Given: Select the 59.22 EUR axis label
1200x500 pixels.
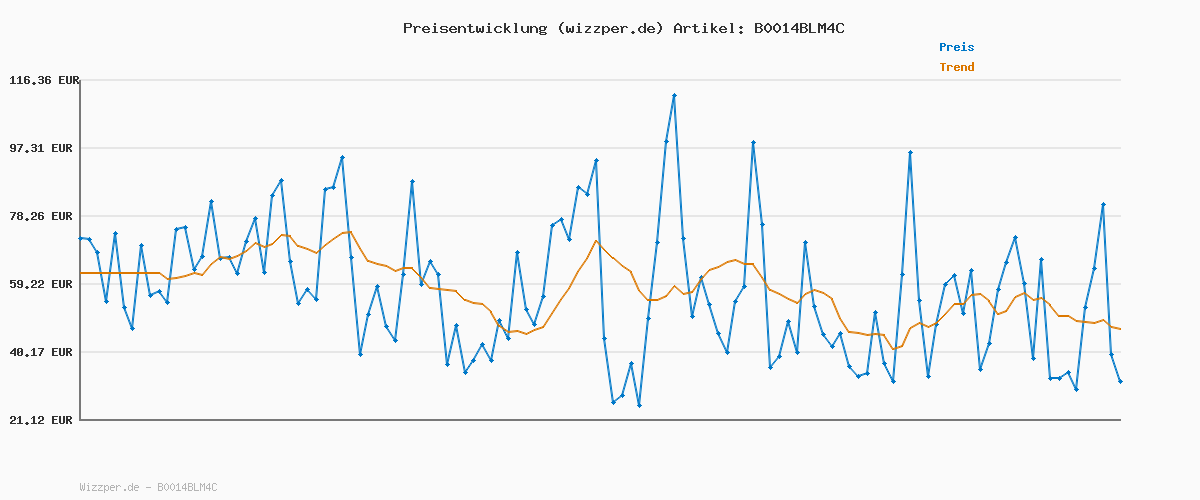Looking at the screenshot, I should pos(43,284).
